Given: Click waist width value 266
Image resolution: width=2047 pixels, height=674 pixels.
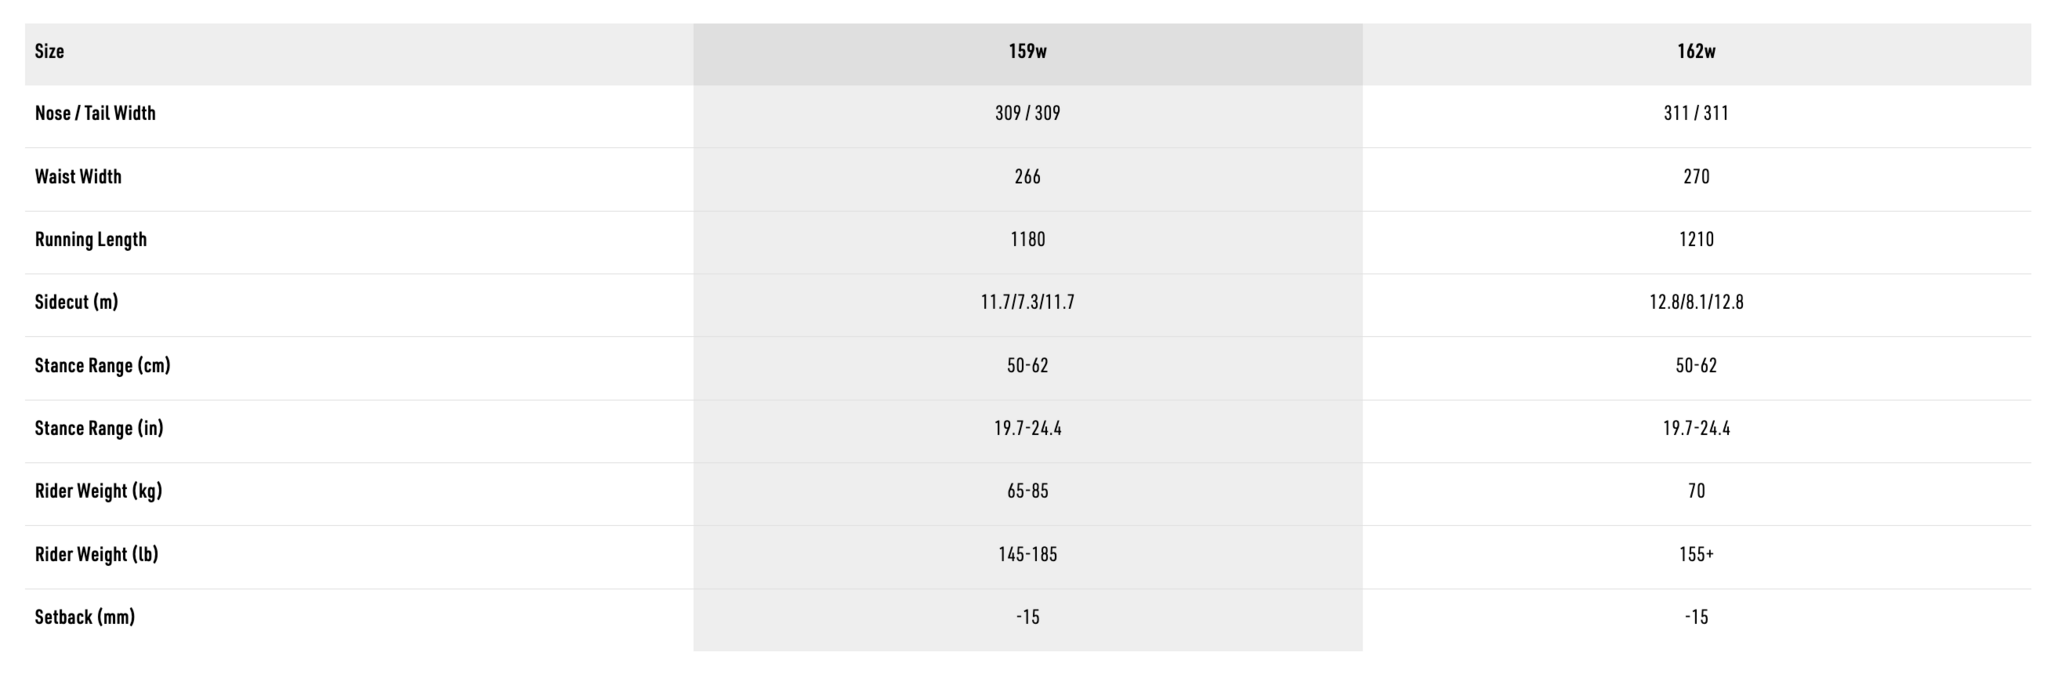Looking at the screenshot, I should pos(1027,177).
